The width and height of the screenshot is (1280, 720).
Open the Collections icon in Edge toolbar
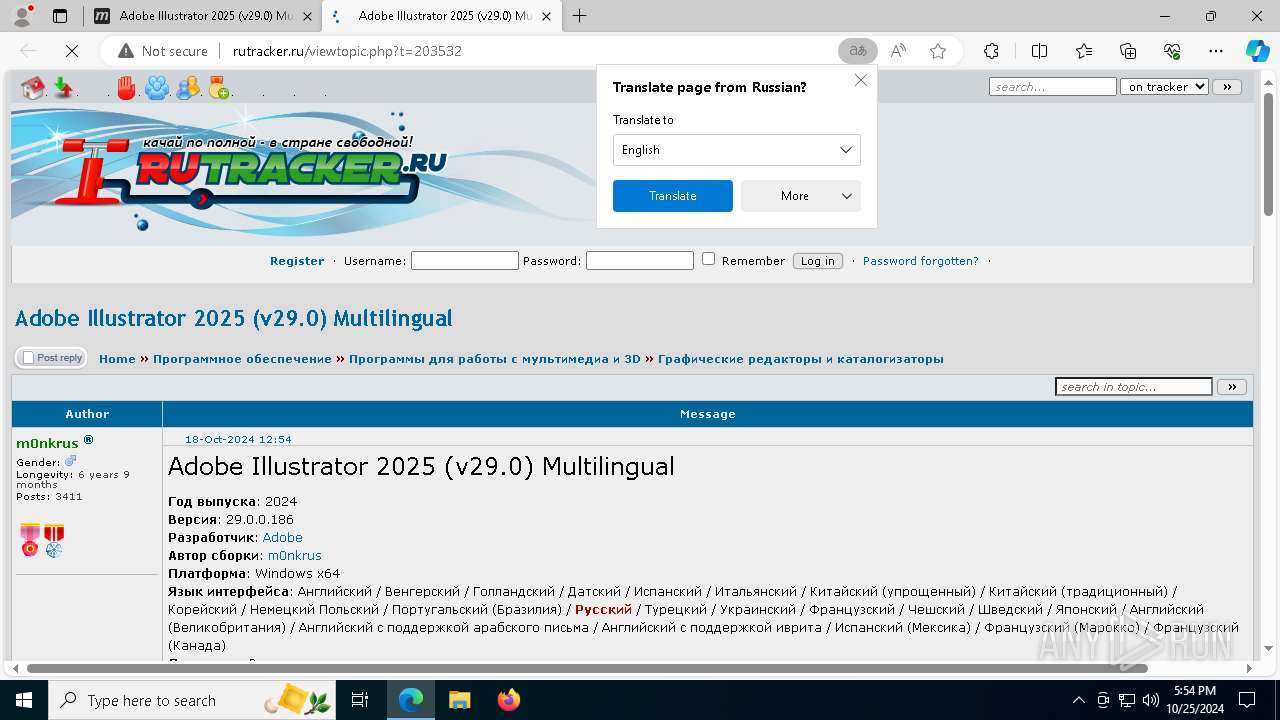coord(1128,51)
